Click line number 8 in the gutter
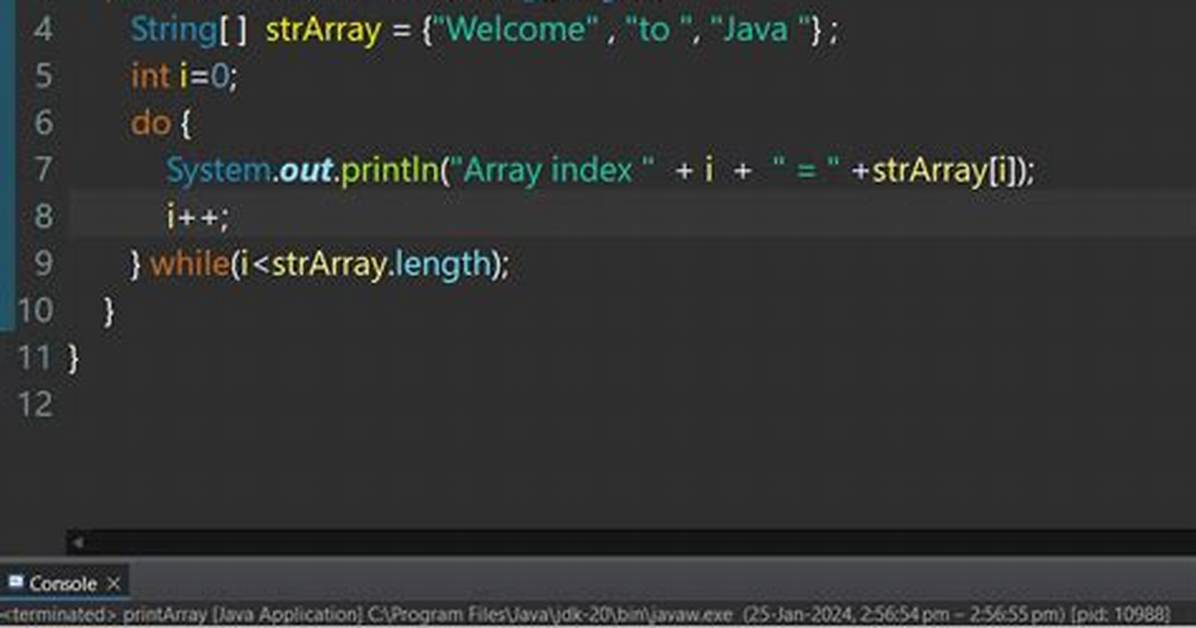Image resolution: width=1196 pixels, height=628 pixels. (x=43, y=217)
